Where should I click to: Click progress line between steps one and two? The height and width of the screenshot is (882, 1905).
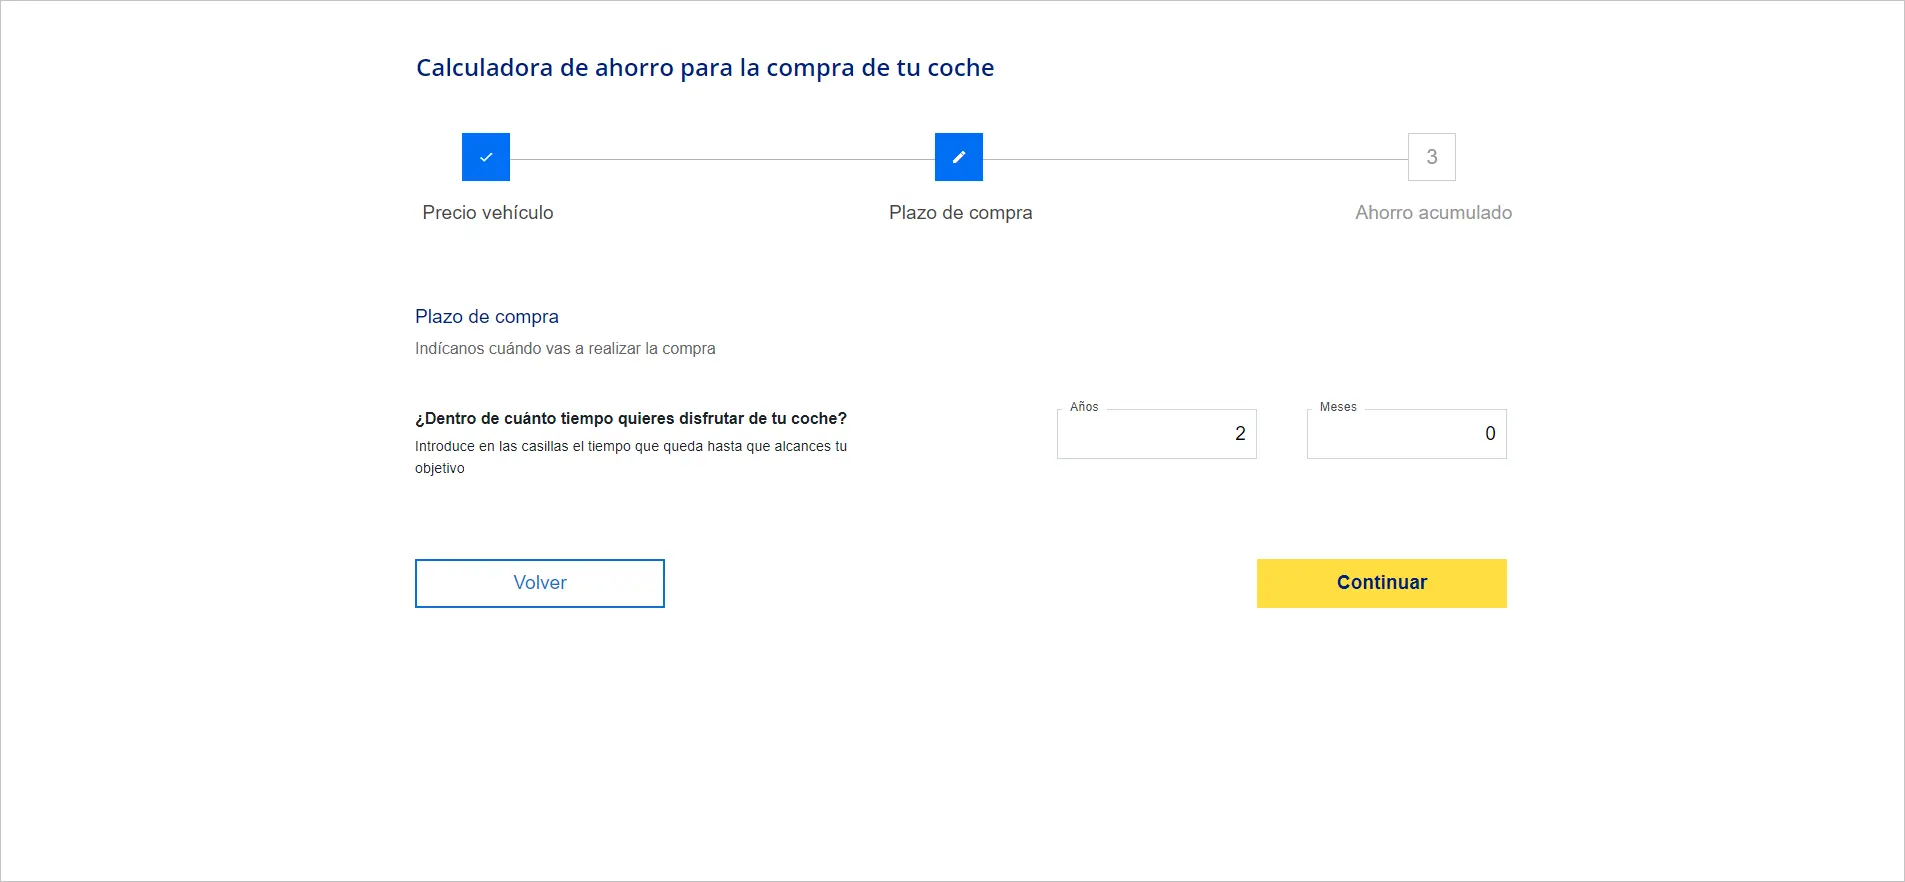click(x=722, y=159)
